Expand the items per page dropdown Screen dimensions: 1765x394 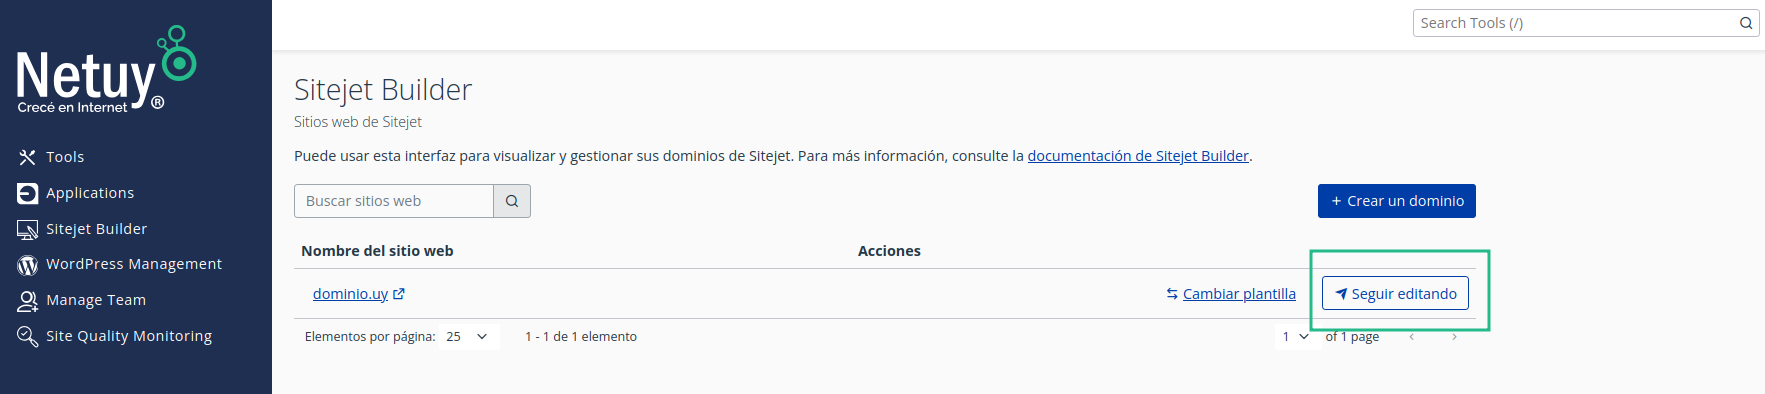tap(467, 337)
